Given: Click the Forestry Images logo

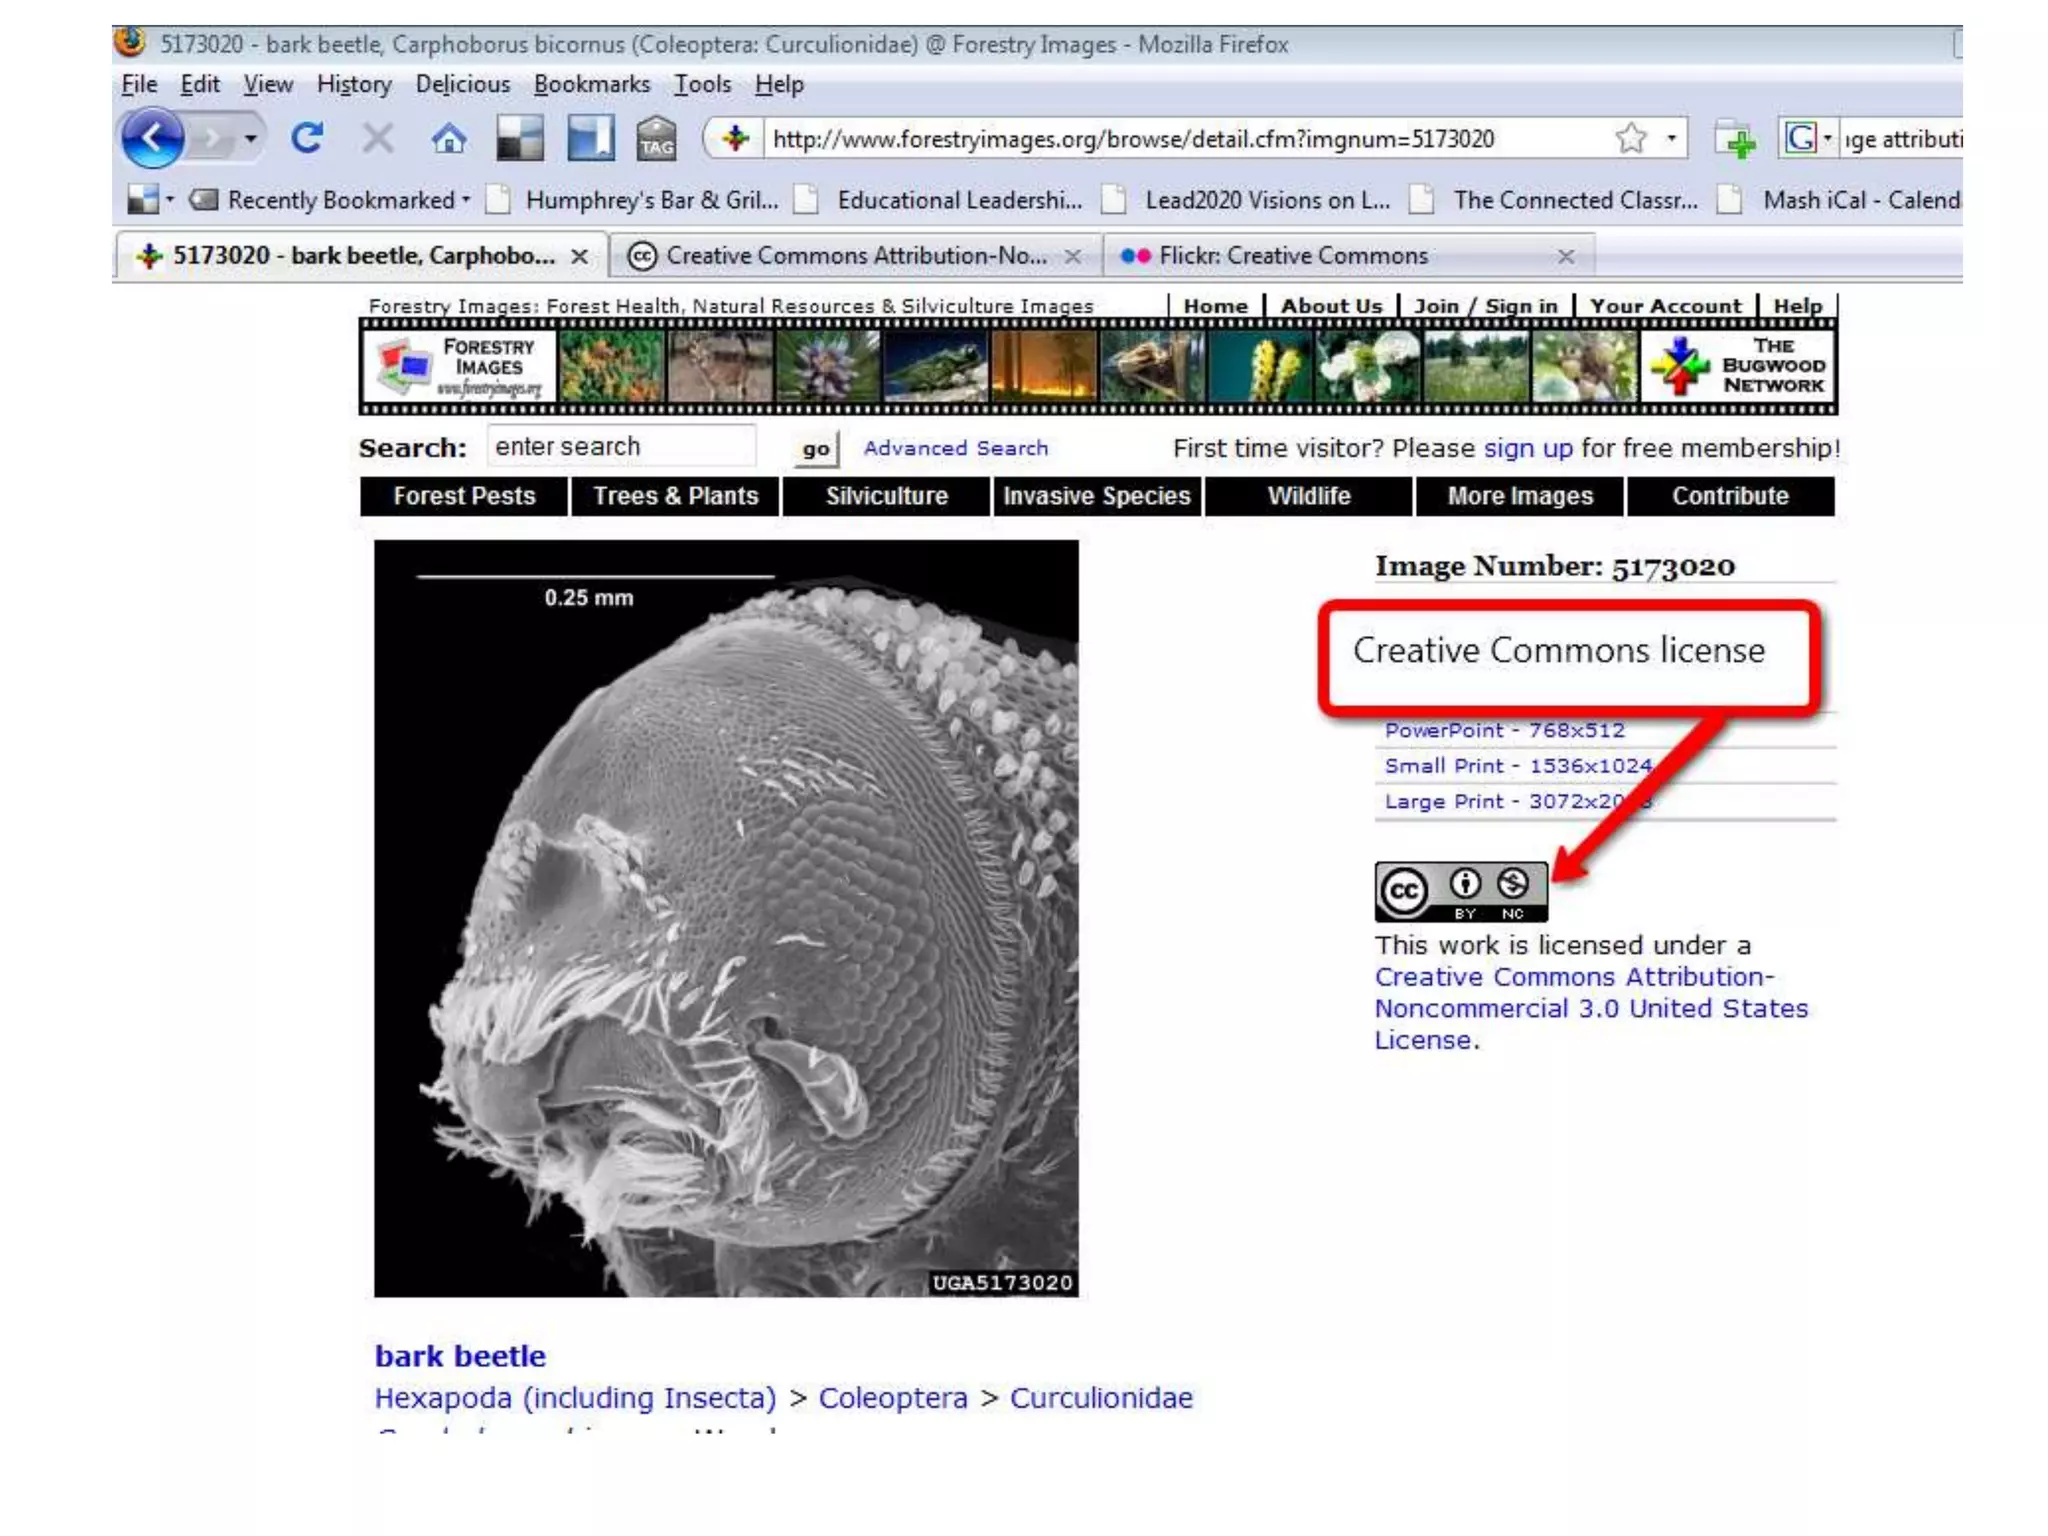Looking at the screenshot, I should pos(460,366).
